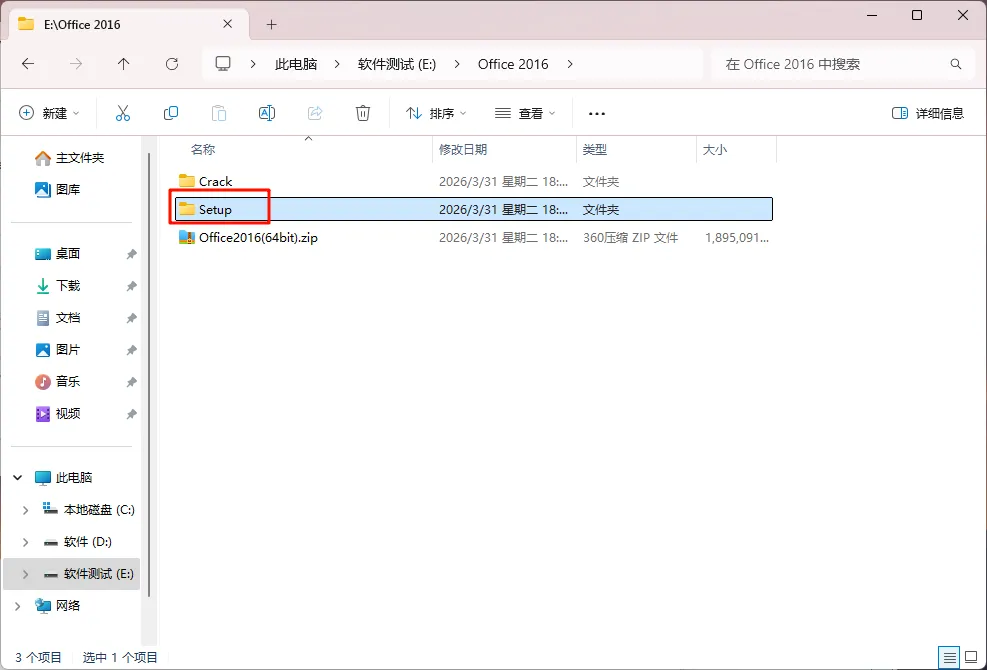Click the Copy icon in toolbar
This screenshot has height=670, width=987.
coord(171,113)
